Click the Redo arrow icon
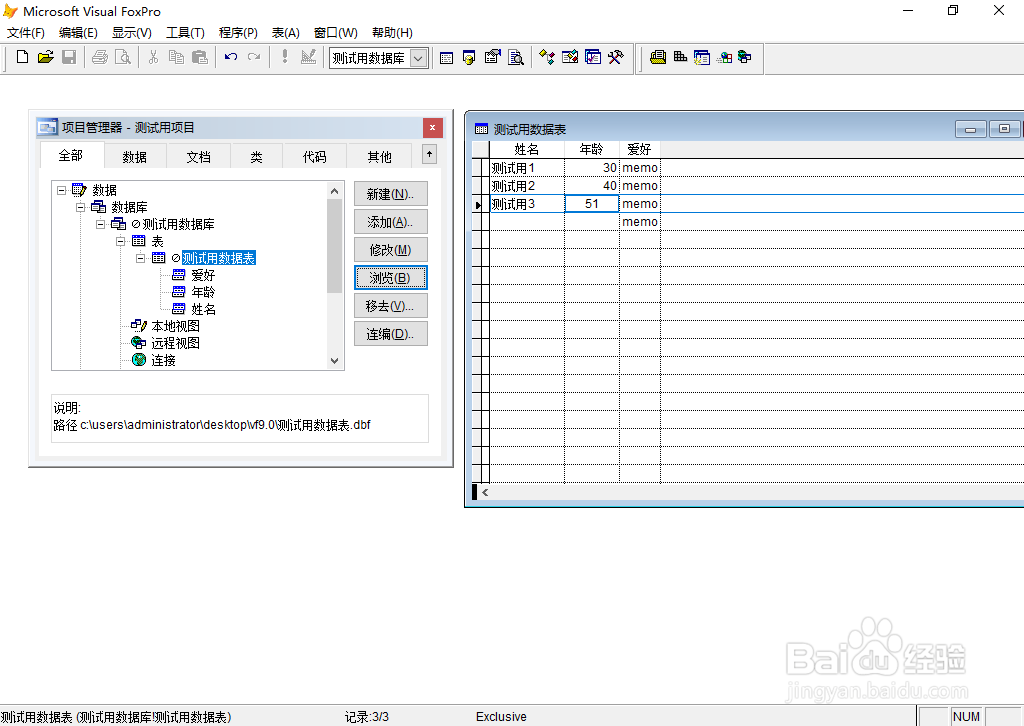Screen dimensions: 1024x726 pyautogui.click(x=254, y=57)
